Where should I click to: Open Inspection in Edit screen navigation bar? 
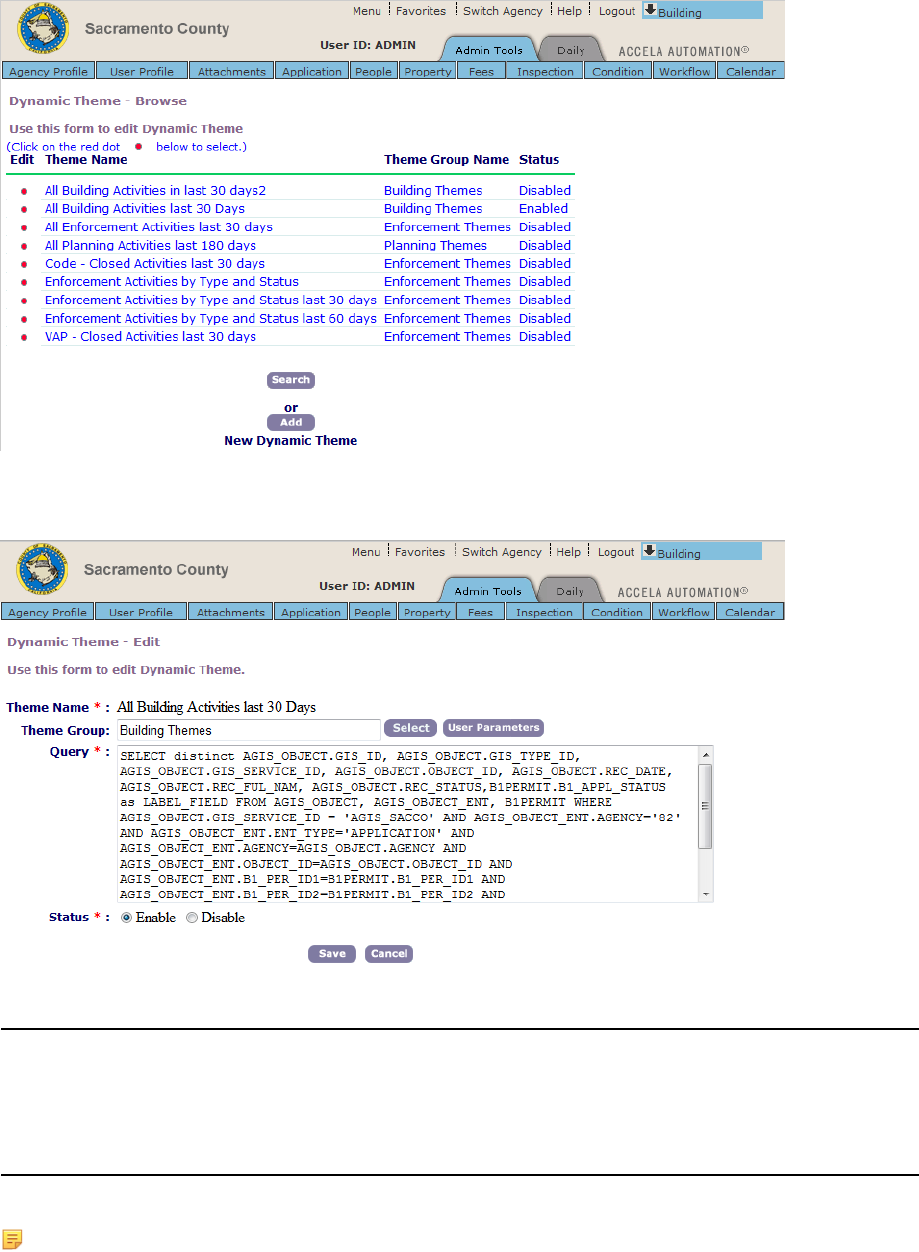click(545, 612)
